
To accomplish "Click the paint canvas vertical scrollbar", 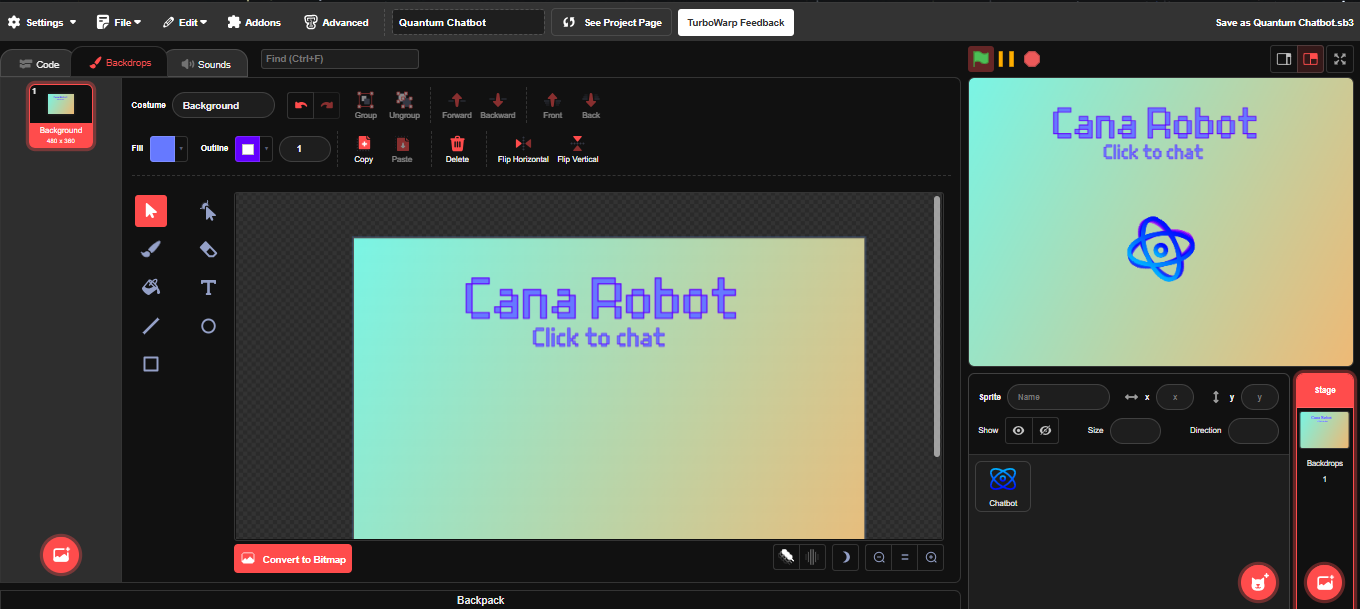I will pos(937,326).
